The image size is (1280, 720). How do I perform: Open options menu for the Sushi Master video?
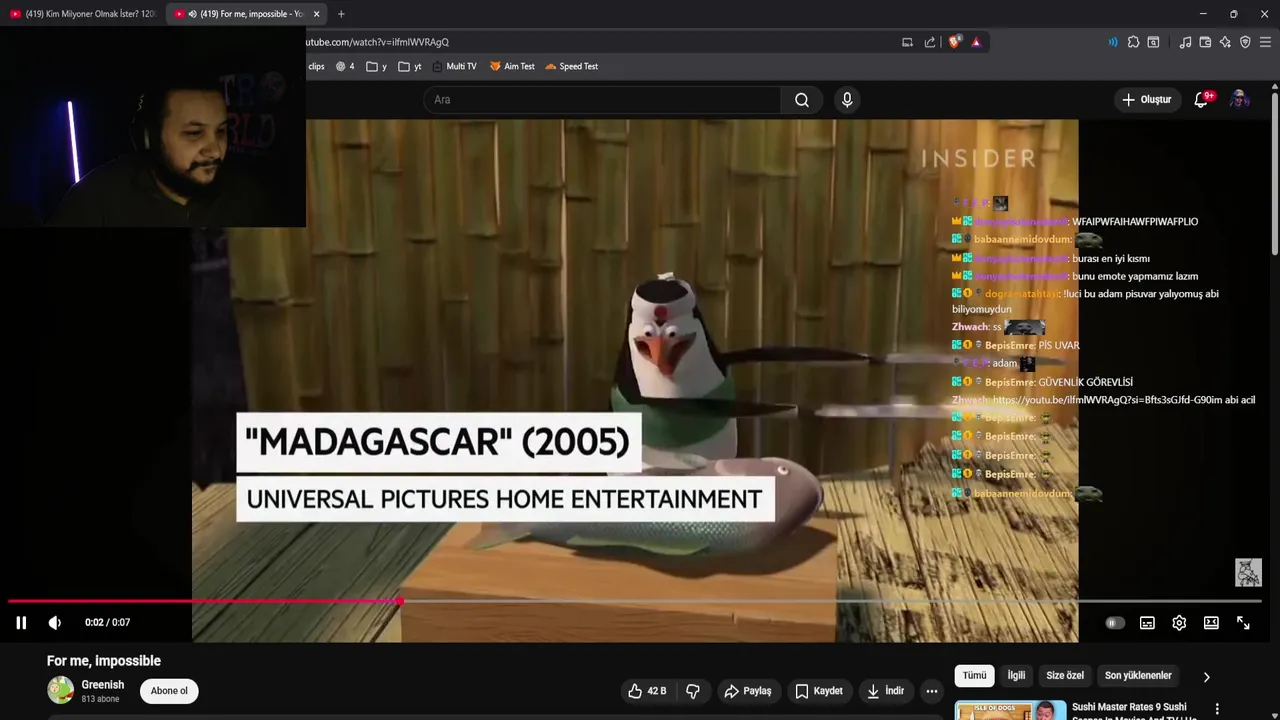(x=1217, y=709)
